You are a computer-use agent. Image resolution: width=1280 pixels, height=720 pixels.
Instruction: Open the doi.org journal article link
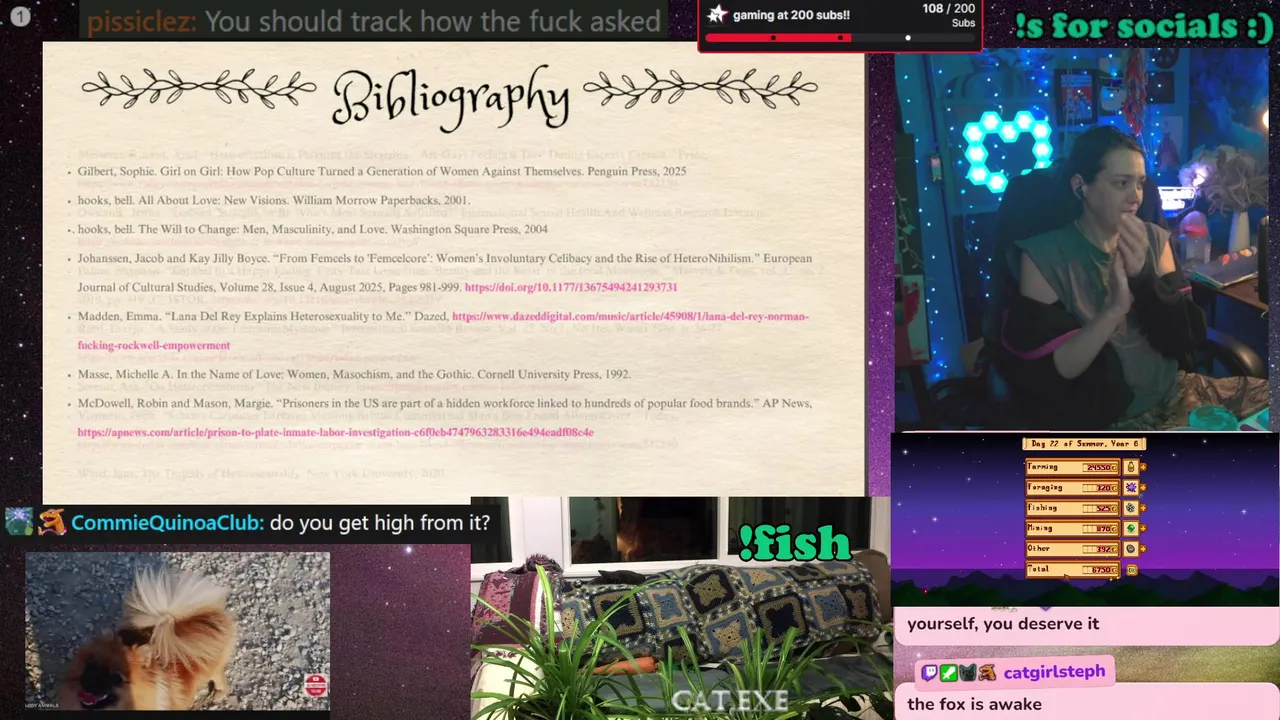pos(571,288)
